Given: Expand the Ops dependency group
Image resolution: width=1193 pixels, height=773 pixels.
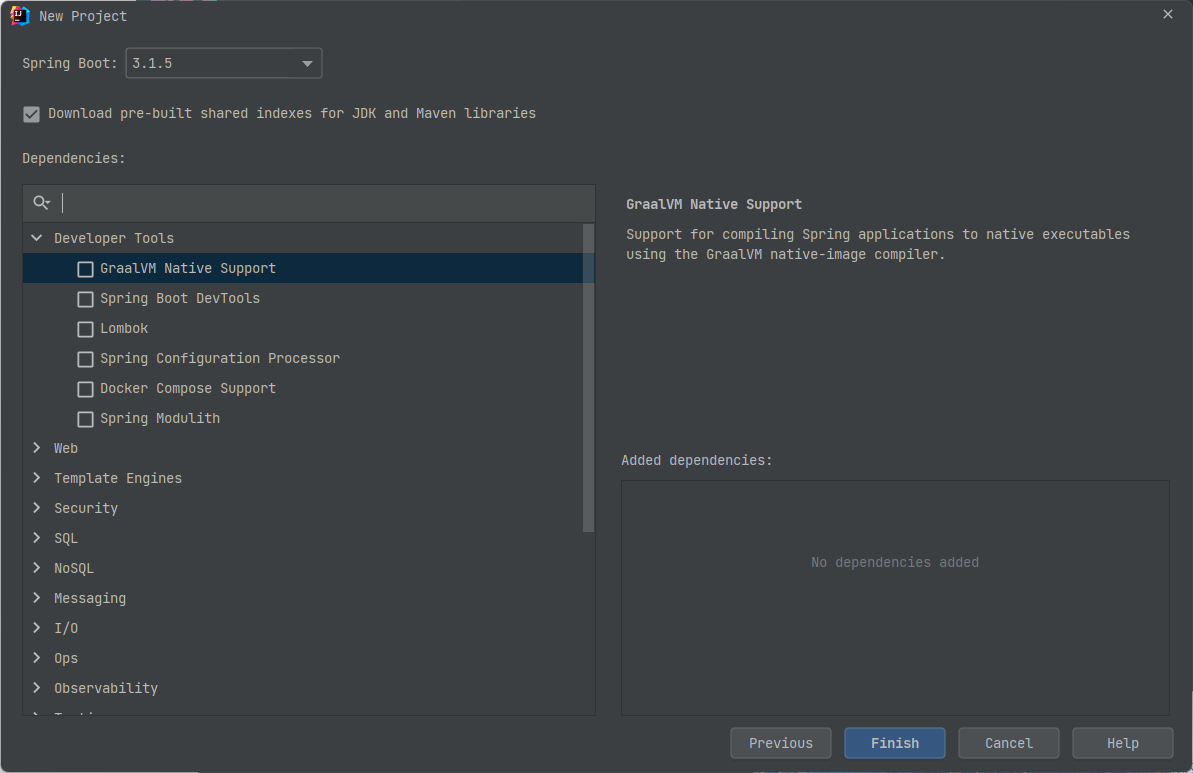Looking at the screenshot, I should pyautogui.click(x=37, y=658).
